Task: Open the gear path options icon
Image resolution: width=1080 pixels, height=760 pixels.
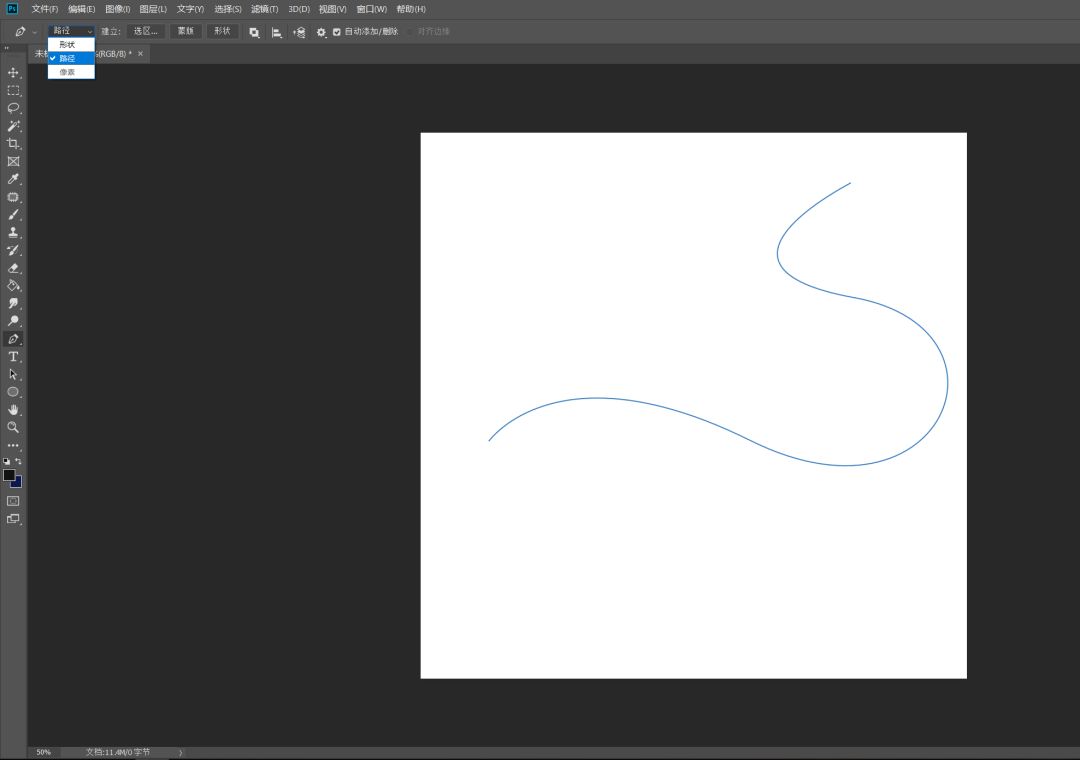Action: 321,32
